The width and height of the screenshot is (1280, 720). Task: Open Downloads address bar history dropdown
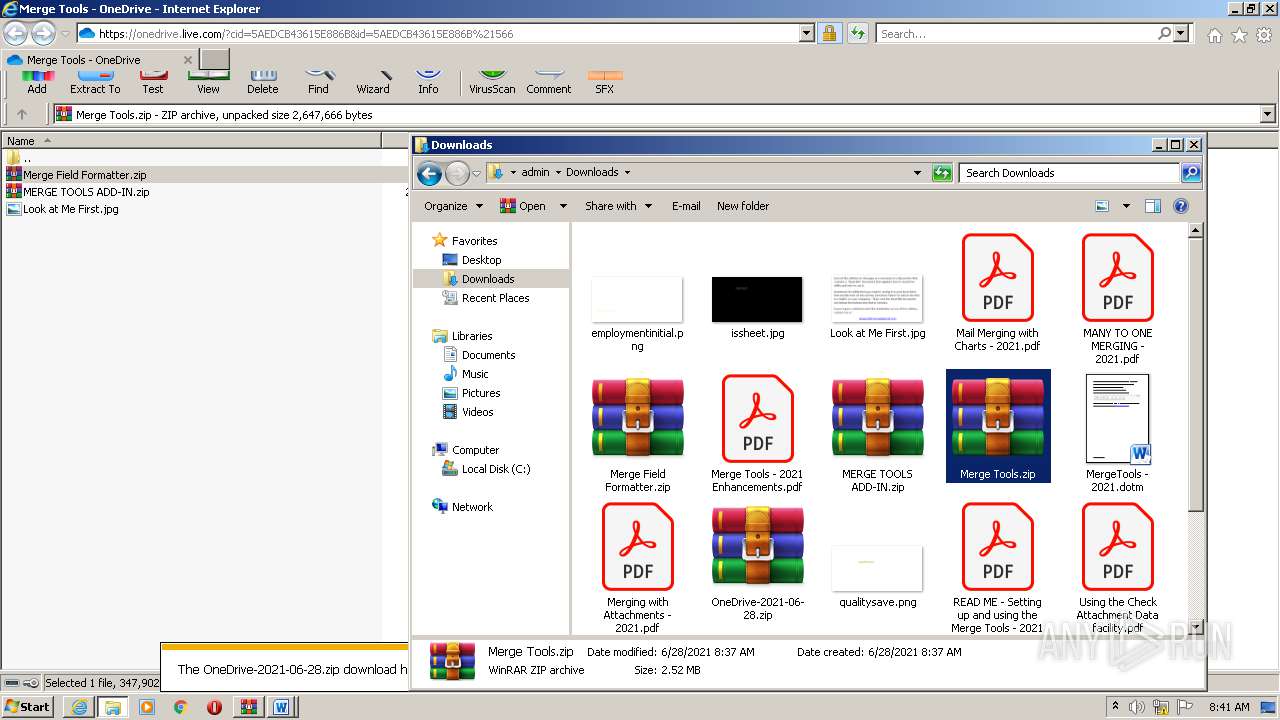coord(917,173)
